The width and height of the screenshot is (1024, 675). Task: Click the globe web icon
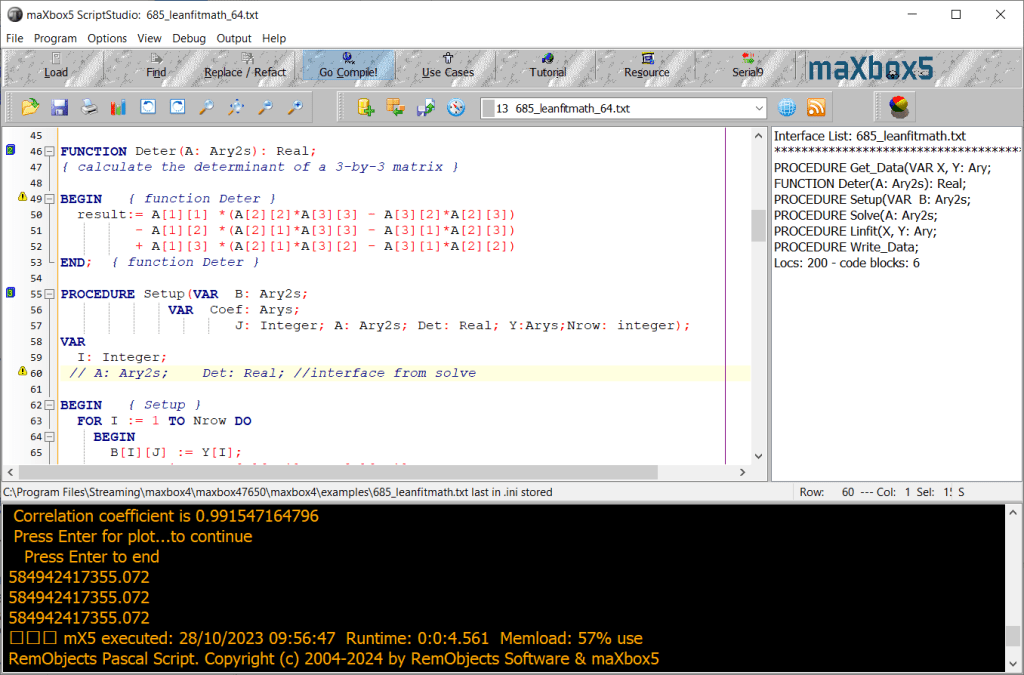(x=787, y=107)
